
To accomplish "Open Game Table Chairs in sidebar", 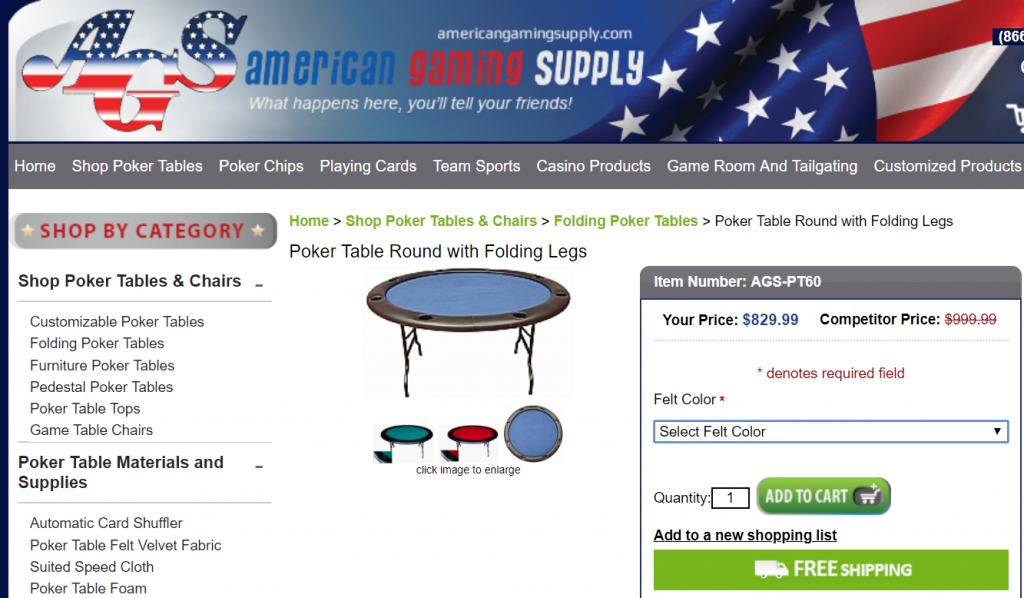I will [x=91, y=430].
